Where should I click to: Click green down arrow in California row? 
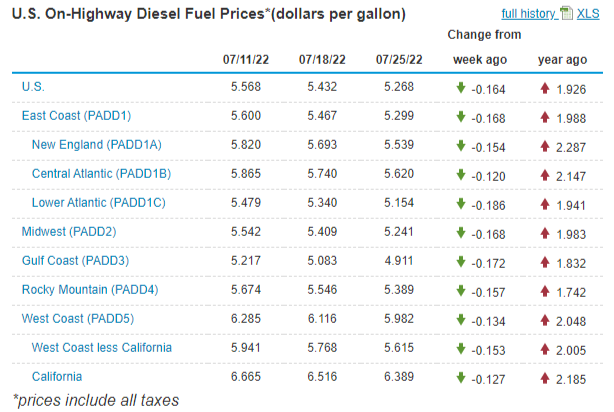[x=459, y=377]
